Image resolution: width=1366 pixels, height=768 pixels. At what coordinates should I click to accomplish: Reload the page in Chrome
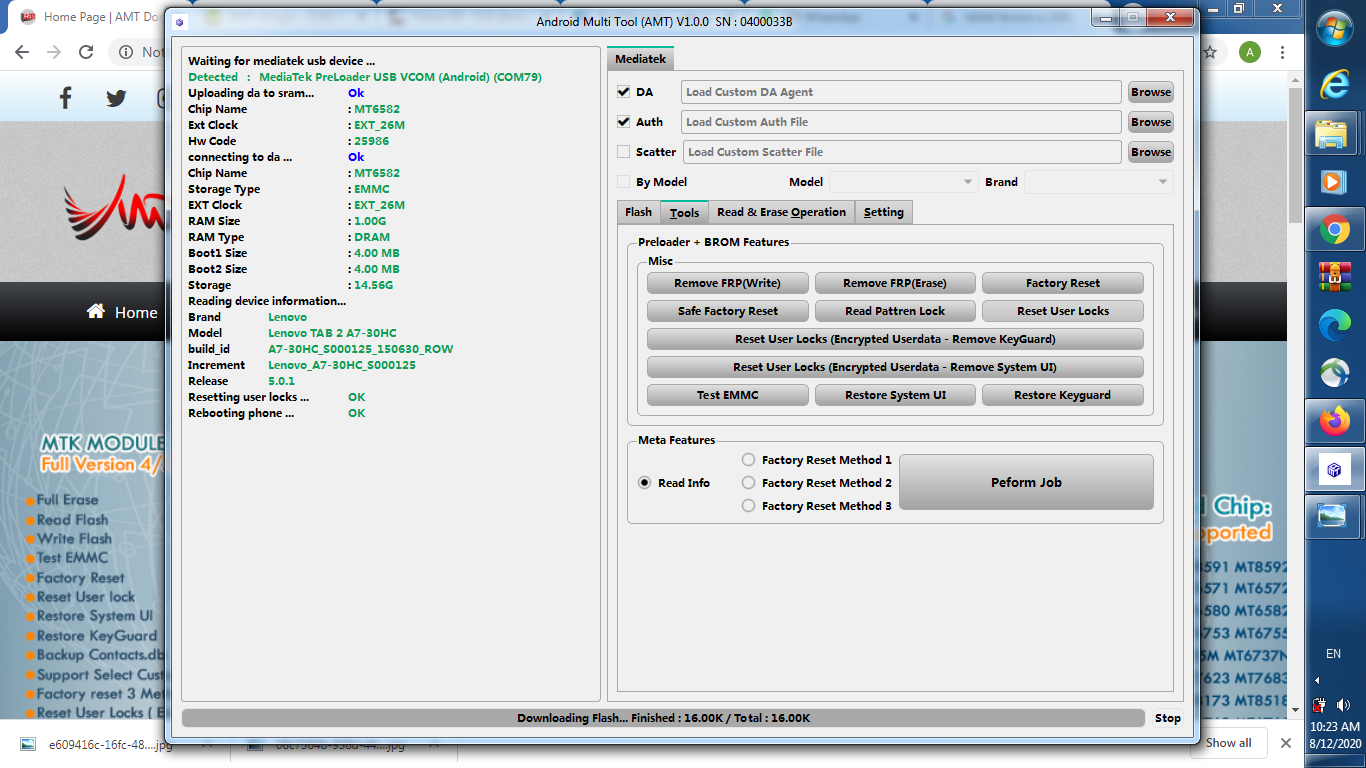coord(86,52)
